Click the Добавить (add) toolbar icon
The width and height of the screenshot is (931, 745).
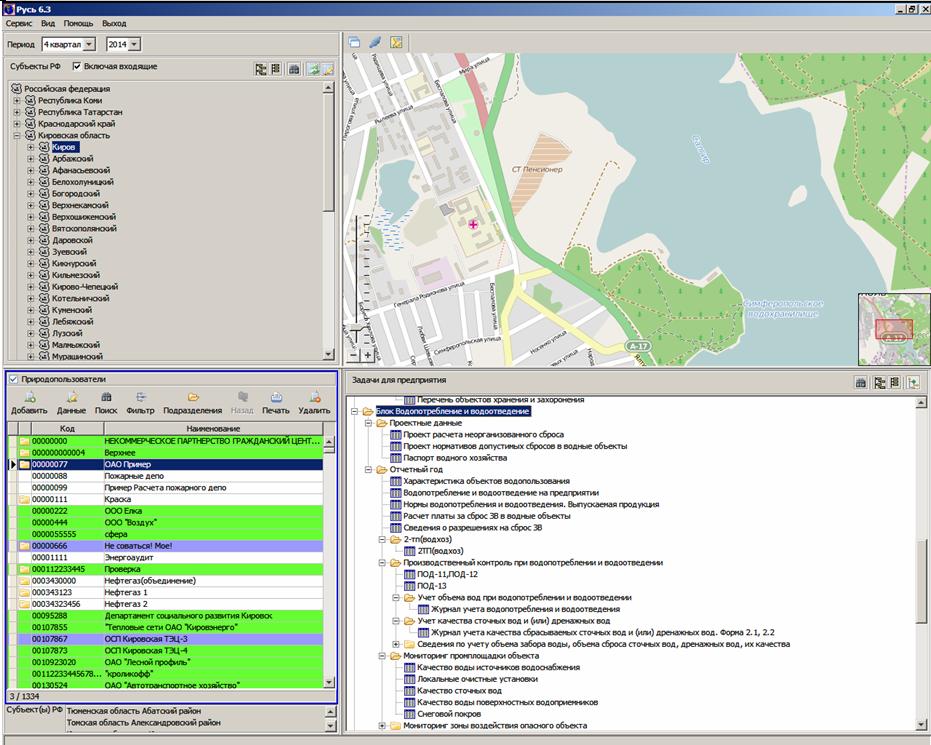pyautogui.click(x=29, y=397)
